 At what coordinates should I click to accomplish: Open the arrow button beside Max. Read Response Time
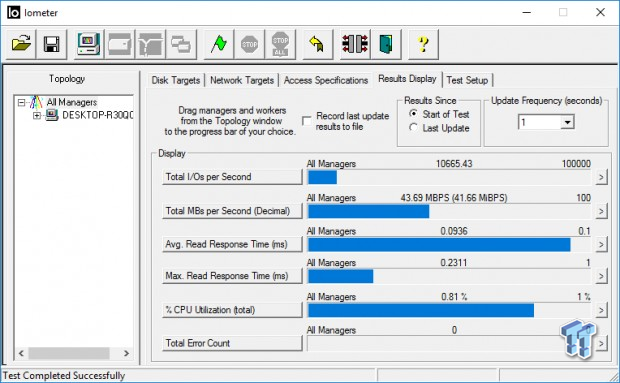(x=601, y=276)
